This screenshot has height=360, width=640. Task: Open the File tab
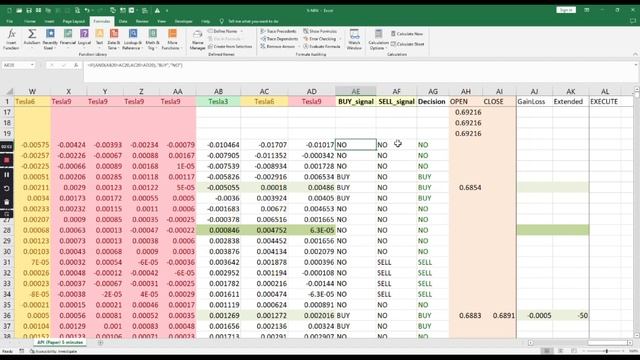(x=10, y=21)
